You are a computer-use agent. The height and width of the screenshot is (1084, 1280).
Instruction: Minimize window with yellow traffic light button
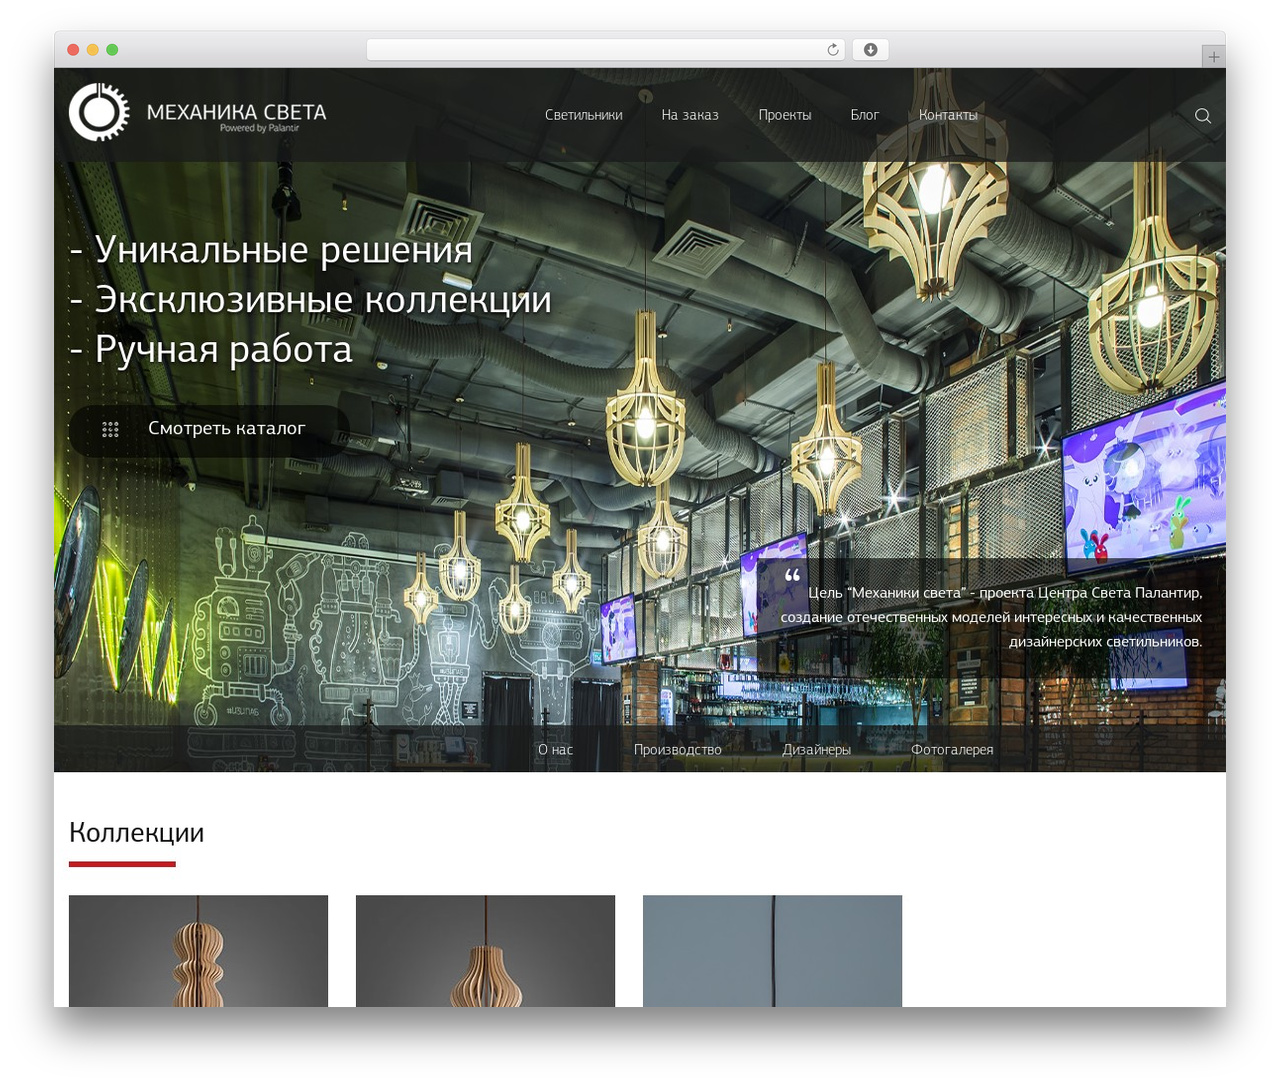(92, 50)
